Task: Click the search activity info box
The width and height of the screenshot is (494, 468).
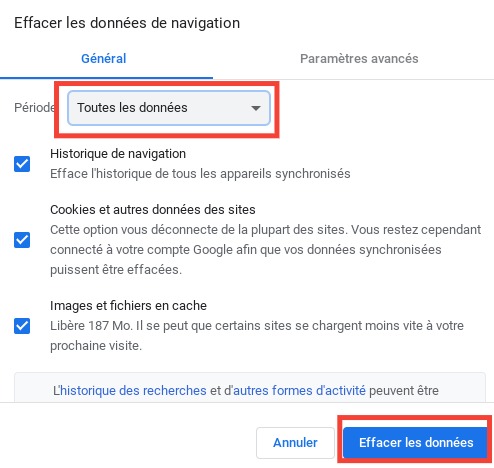Action: [250, 388]
